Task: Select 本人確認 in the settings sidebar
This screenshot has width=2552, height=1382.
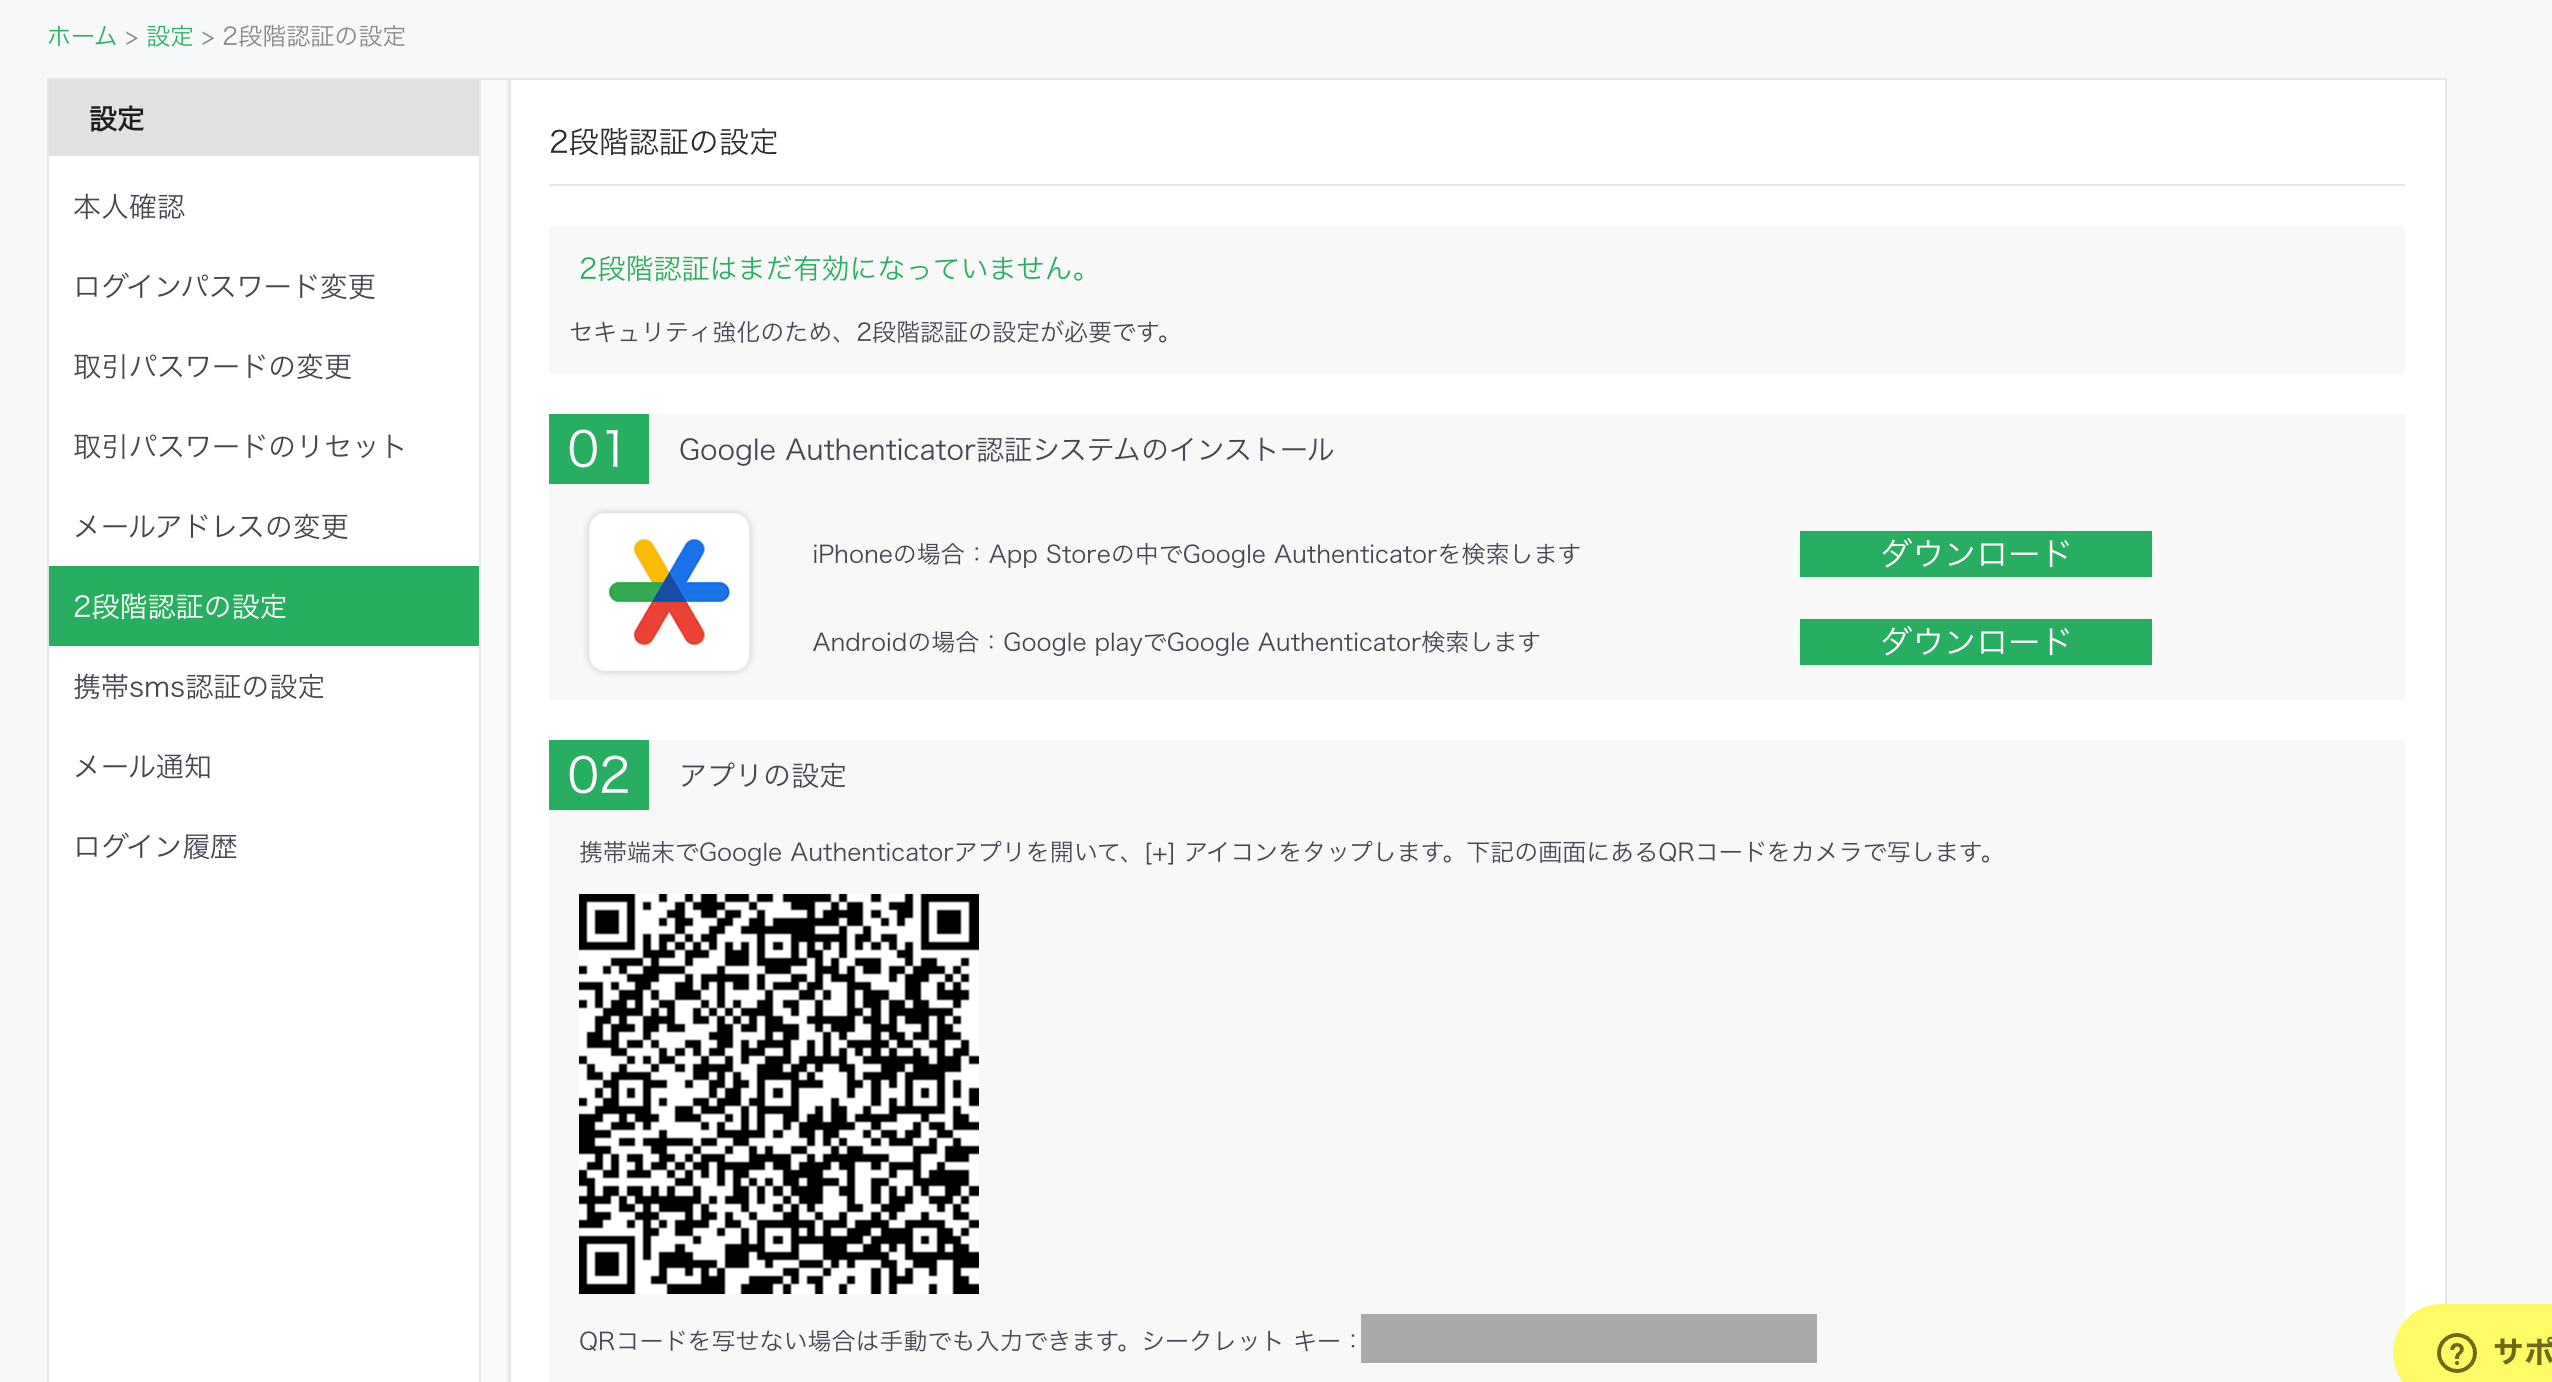Action: pyautogui.click(x=264, y=206)
